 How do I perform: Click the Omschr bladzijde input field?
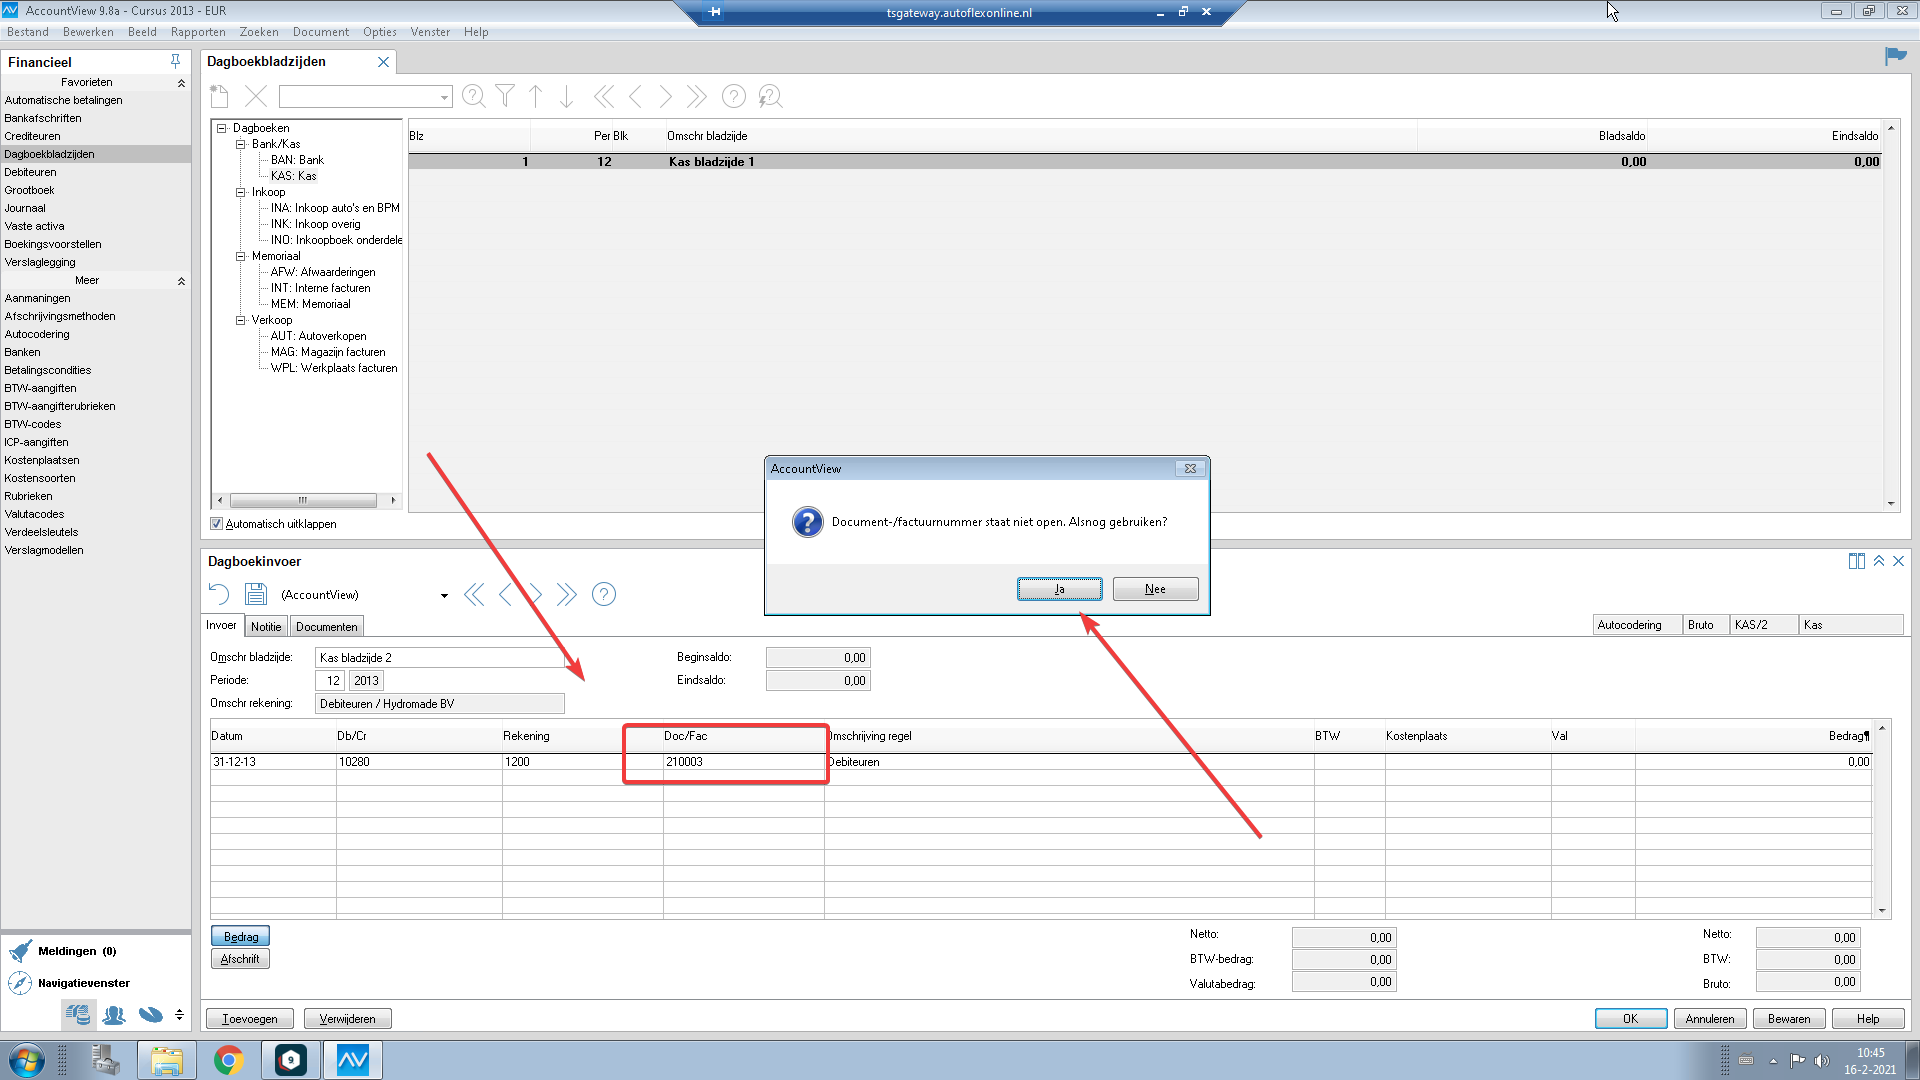pyautogui.click(x=440, y=658)
